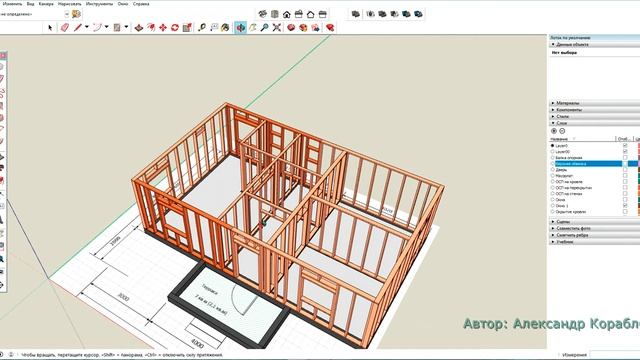The height and width of the screenshot is (360, 640).
Task: Open the Line tool dropdown arrow
Action: 87,27
